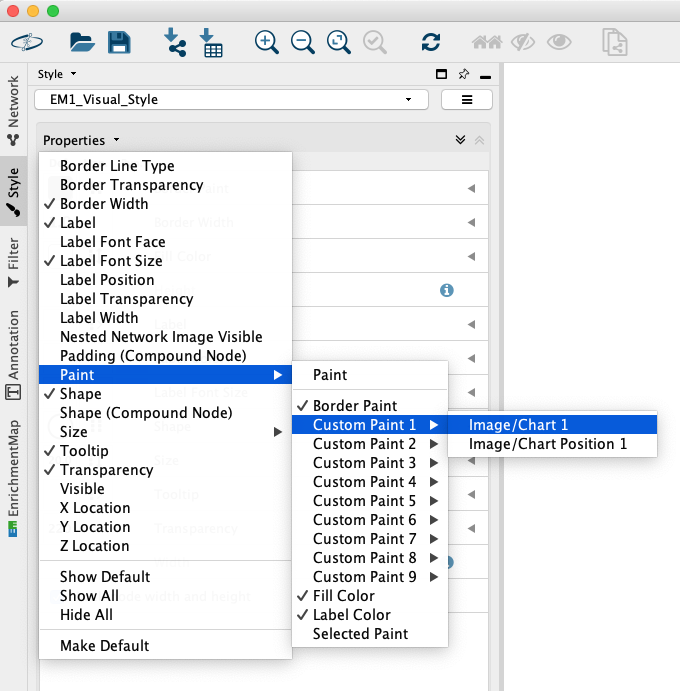
Task: Zoom out with minus magnifier
Action: coord(302,42)
